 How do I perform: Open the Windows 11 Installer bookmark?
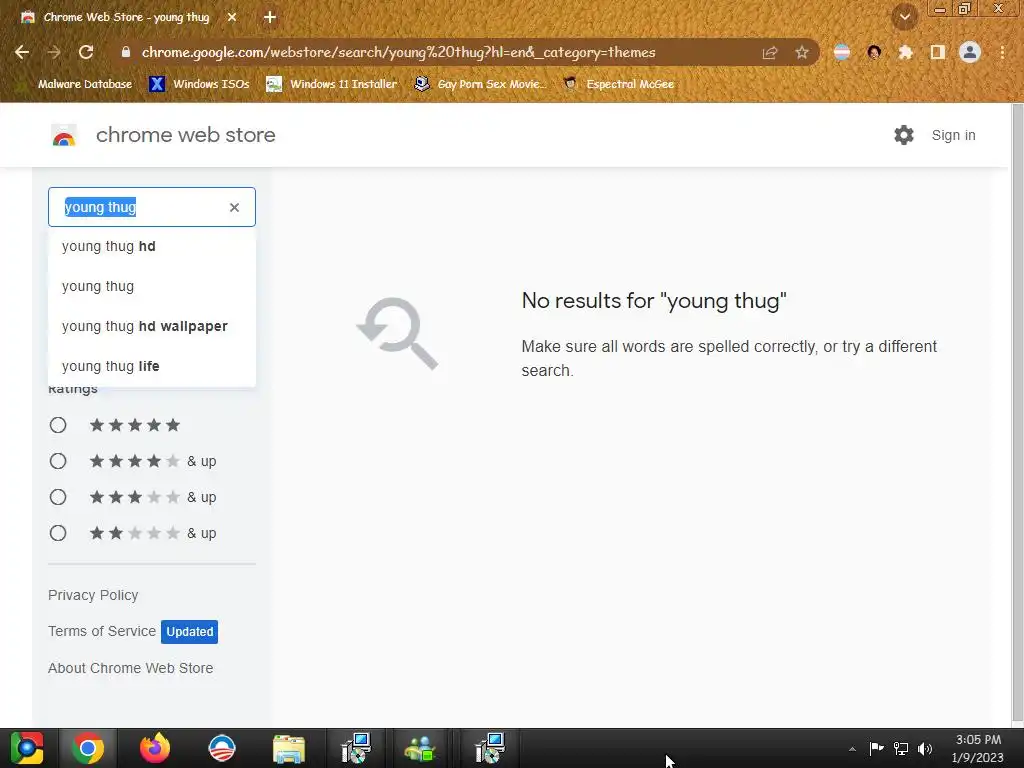tap(332, 84)
